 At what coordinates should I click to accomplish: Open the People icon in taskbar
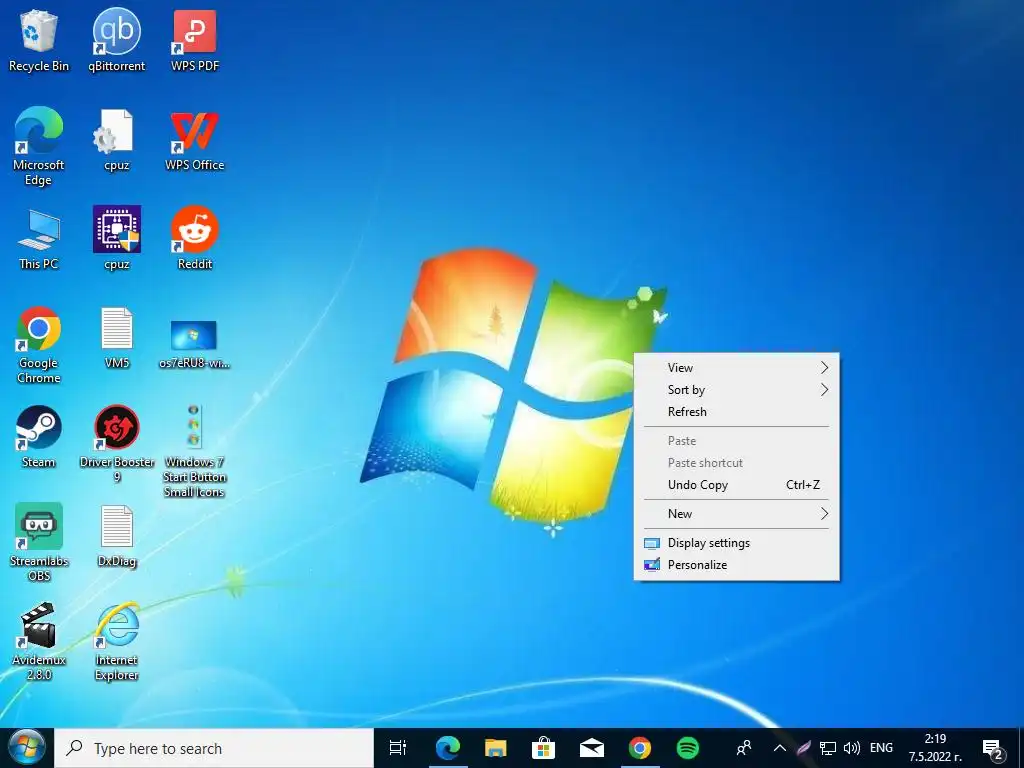point(743,748)
